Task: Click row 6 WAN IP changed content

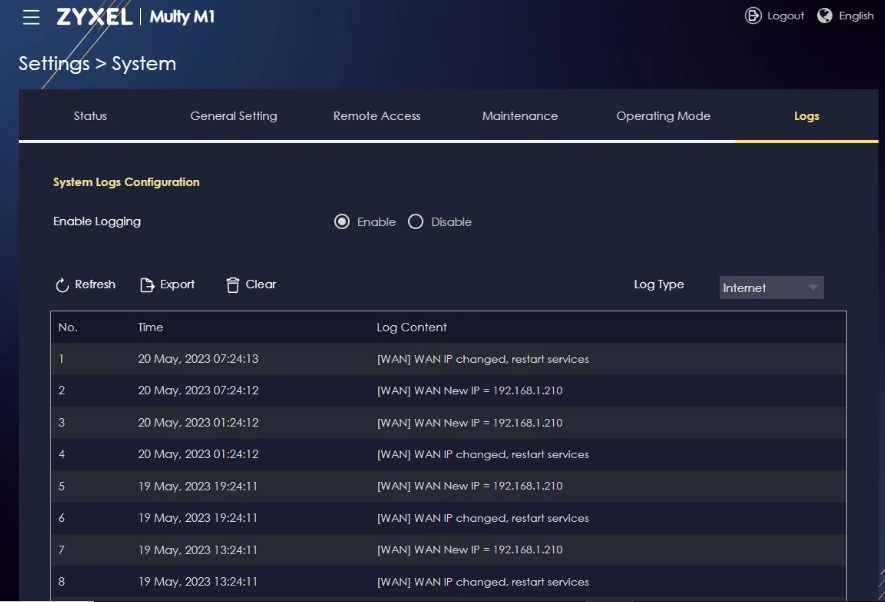Action: (x=483, y=518)
